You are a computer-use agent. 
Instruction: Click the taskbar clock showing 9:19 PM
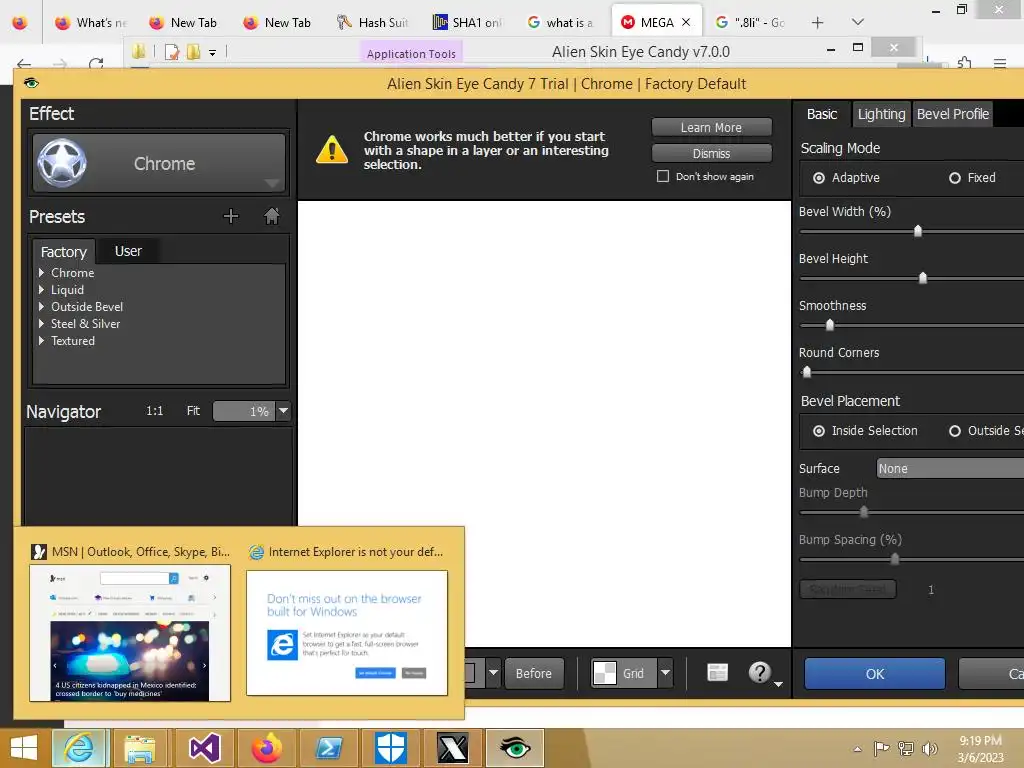pyautogui.click(x=980, y=741)
